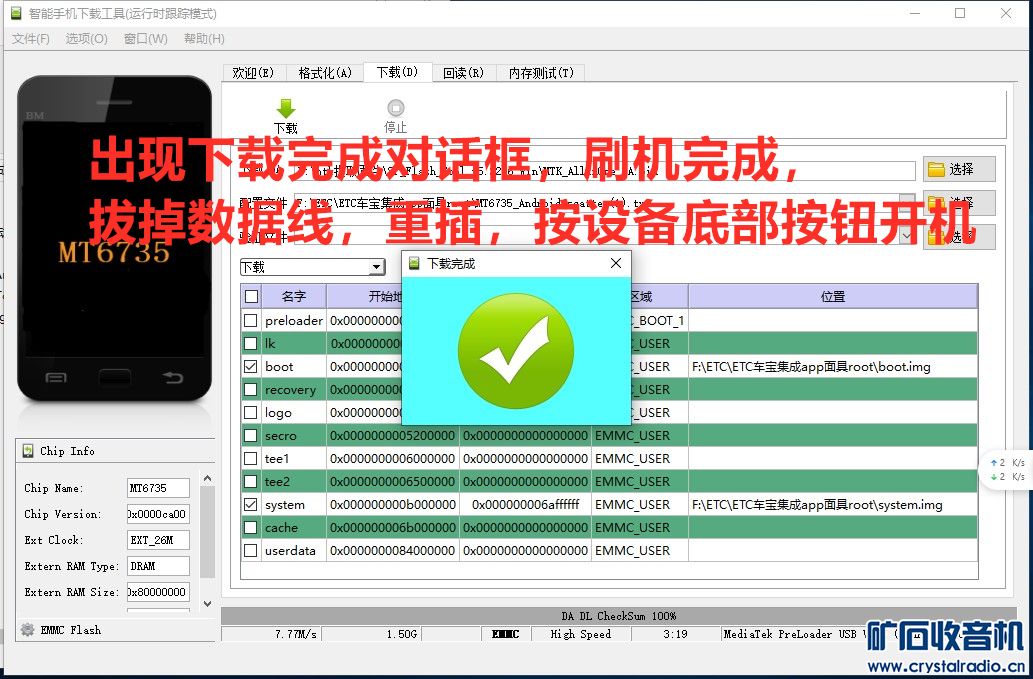
Task: Click the MT6735 phone image
Action: (x=115, y=238)
